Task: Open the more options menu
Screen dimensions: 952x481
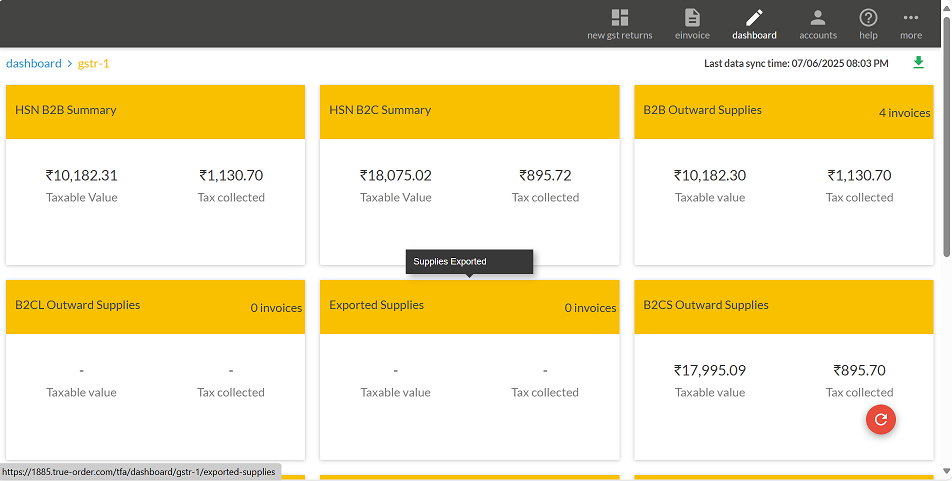Action: coord(910,18)
